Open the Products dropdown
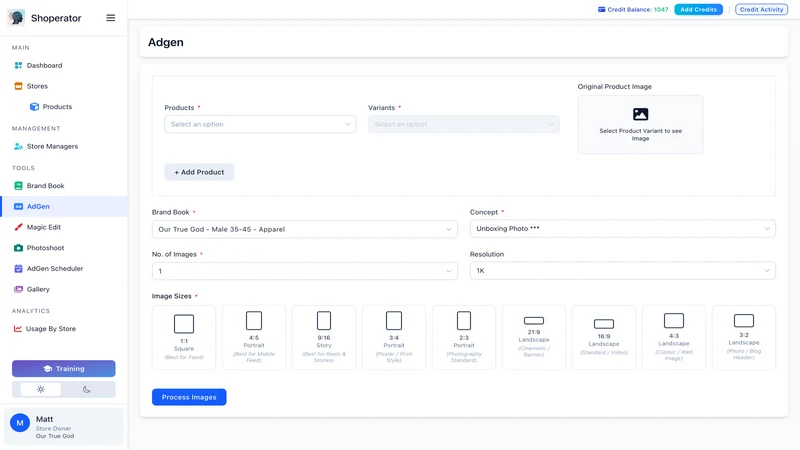 click(260, 124)
